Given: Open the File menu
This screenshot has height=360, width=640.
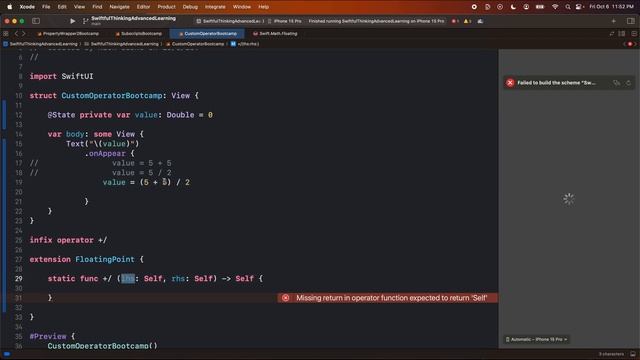Looking at the screenshot, I should pos(46,7).
